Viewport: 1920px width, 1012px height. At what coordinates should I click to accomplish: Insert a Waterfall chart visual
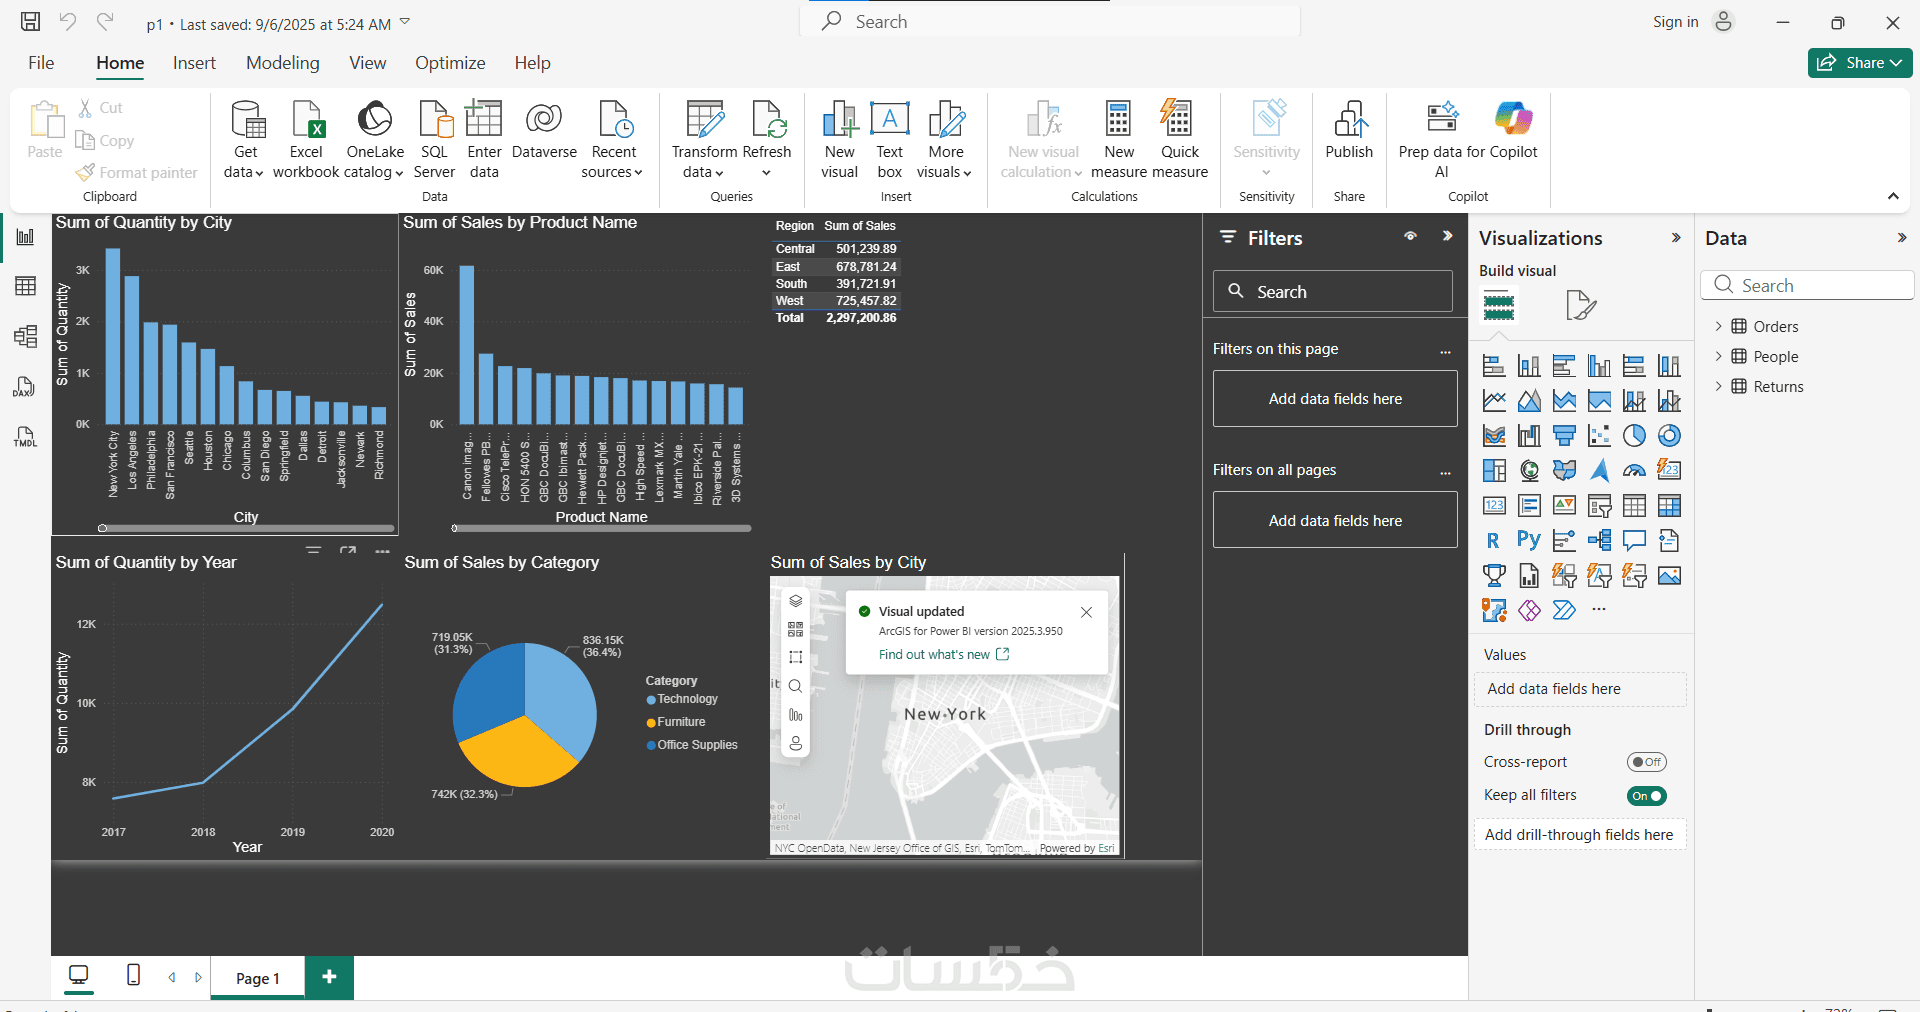pyautogui.click(x=1529, y=436)
